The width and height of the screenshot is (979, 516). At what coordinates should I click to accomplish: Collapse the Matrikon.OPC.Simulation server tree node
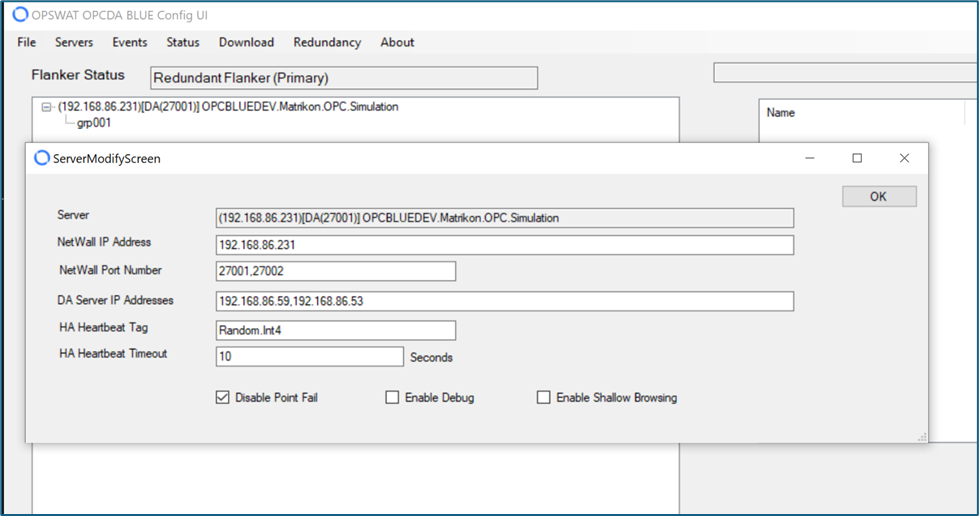point(46,107)
